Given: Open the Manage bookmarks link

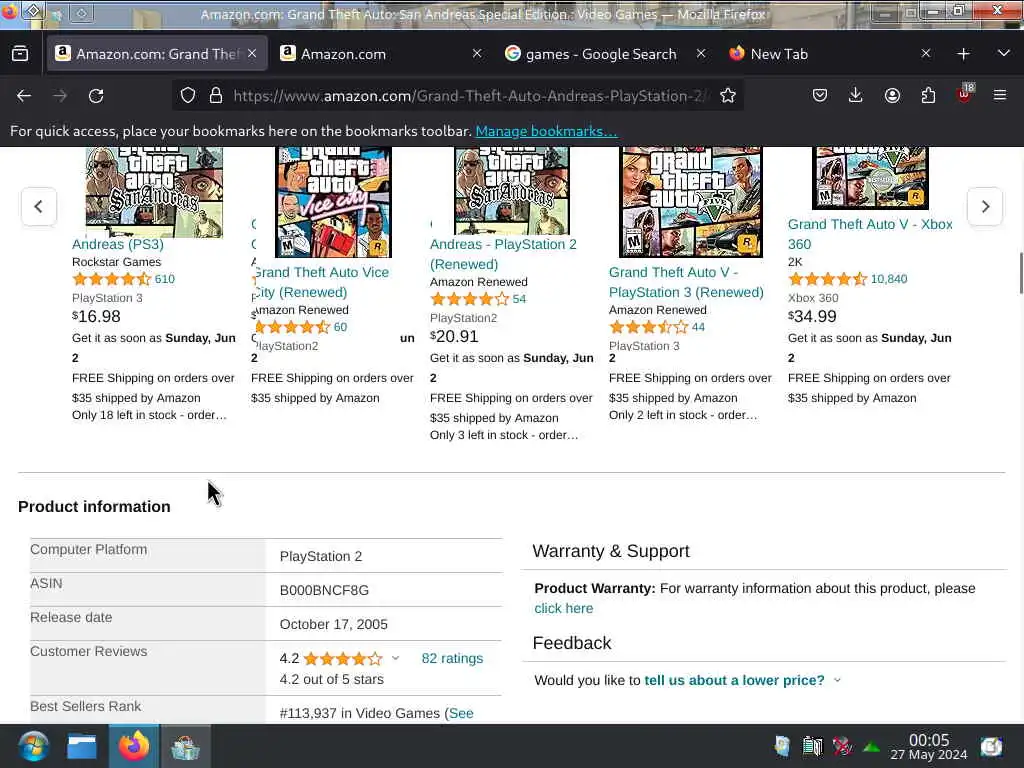Looking at the screenshot, I should click(x=546, y=131).
